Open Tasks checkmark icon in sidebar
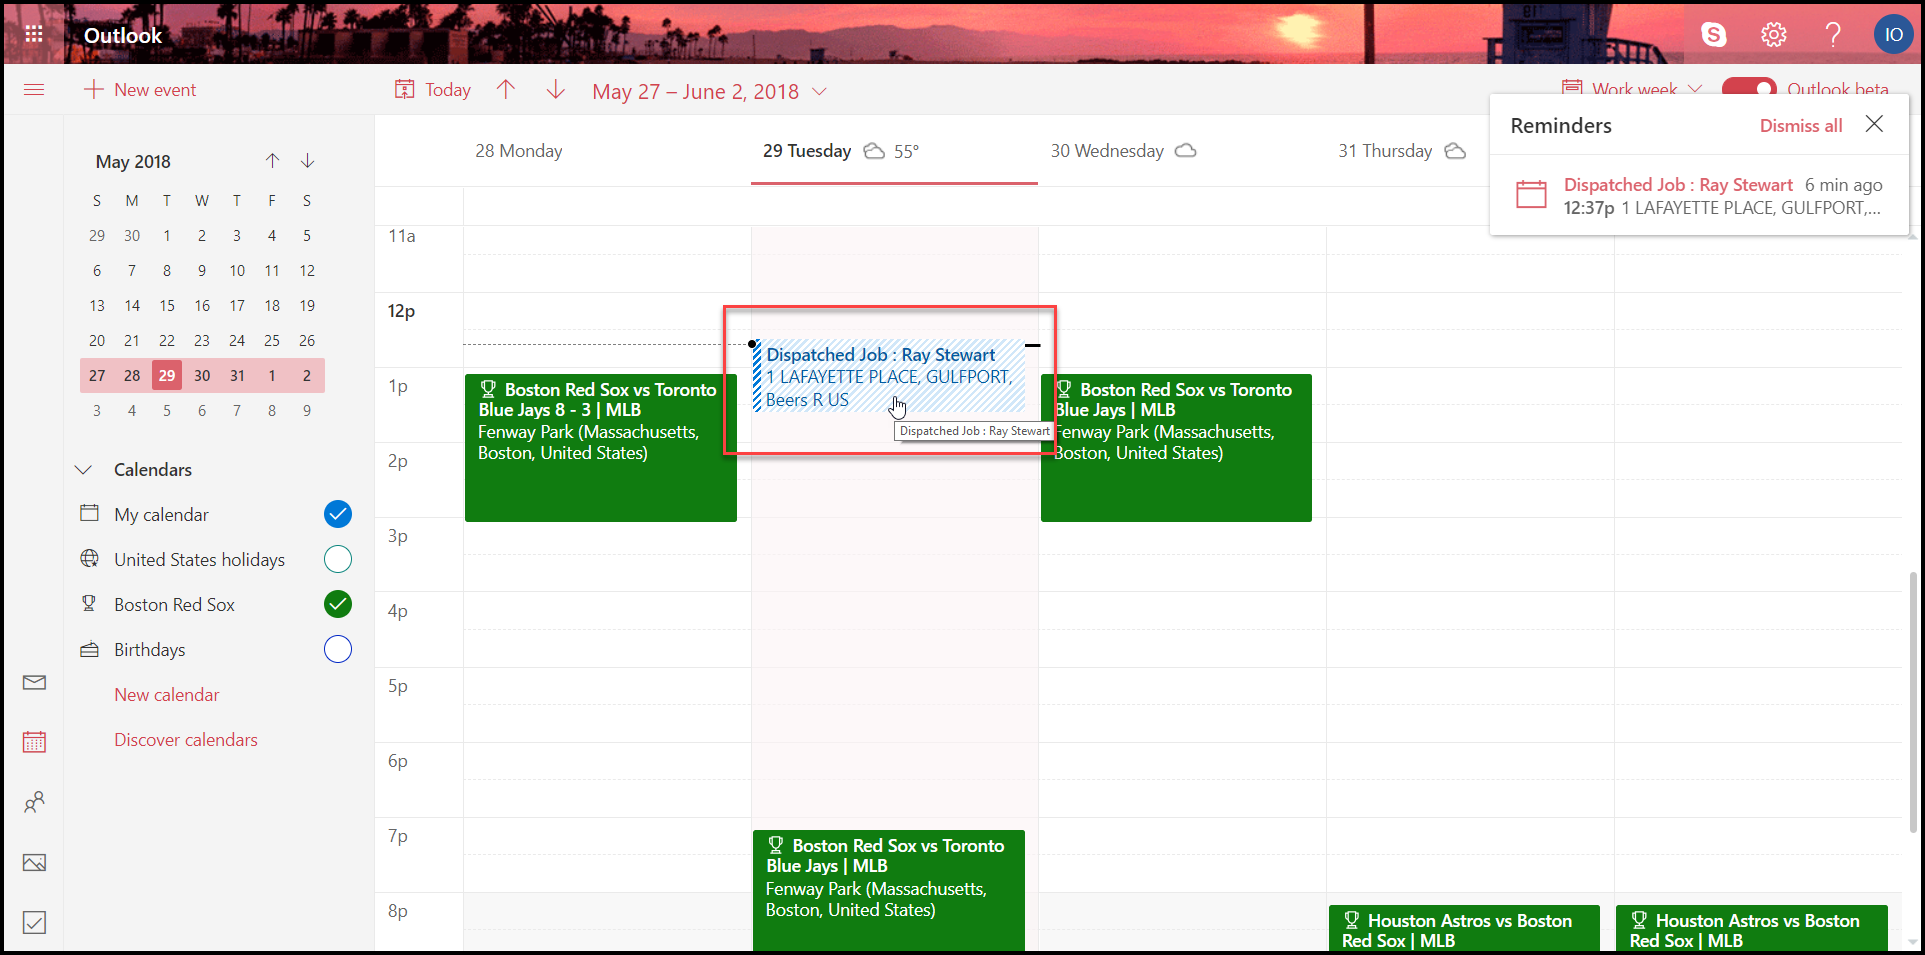The width and height of the screenshot is (1925, 955). point(34,922)
